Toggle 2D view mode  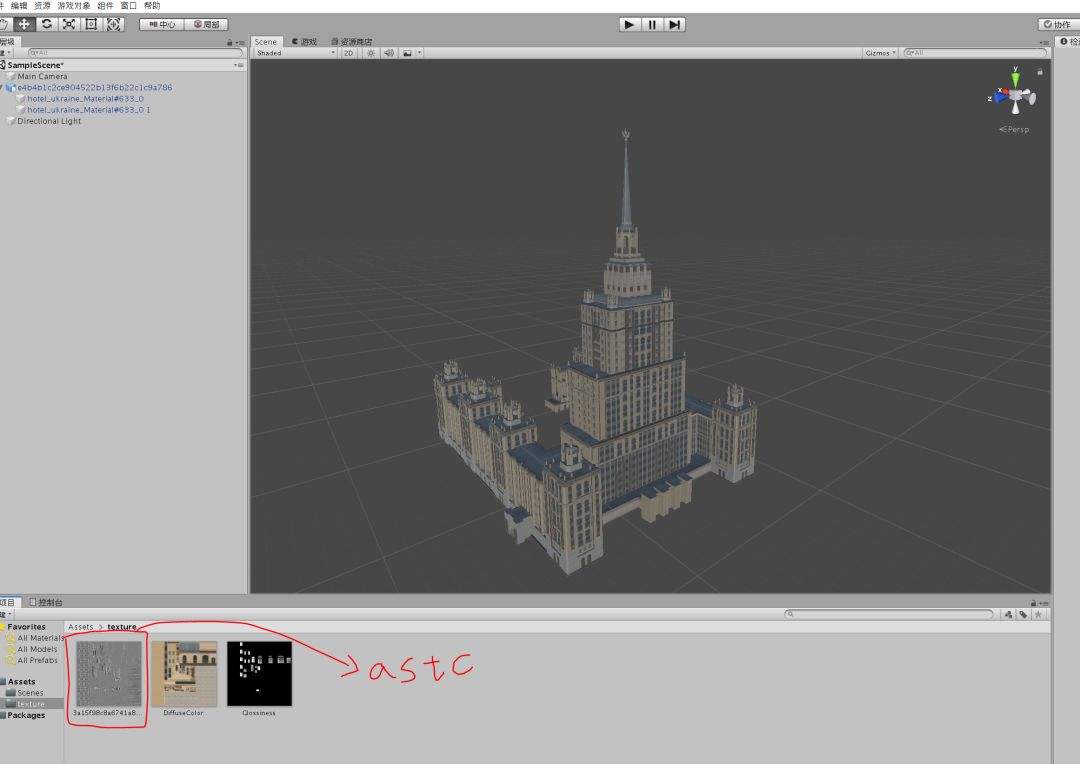click(349, 53)
